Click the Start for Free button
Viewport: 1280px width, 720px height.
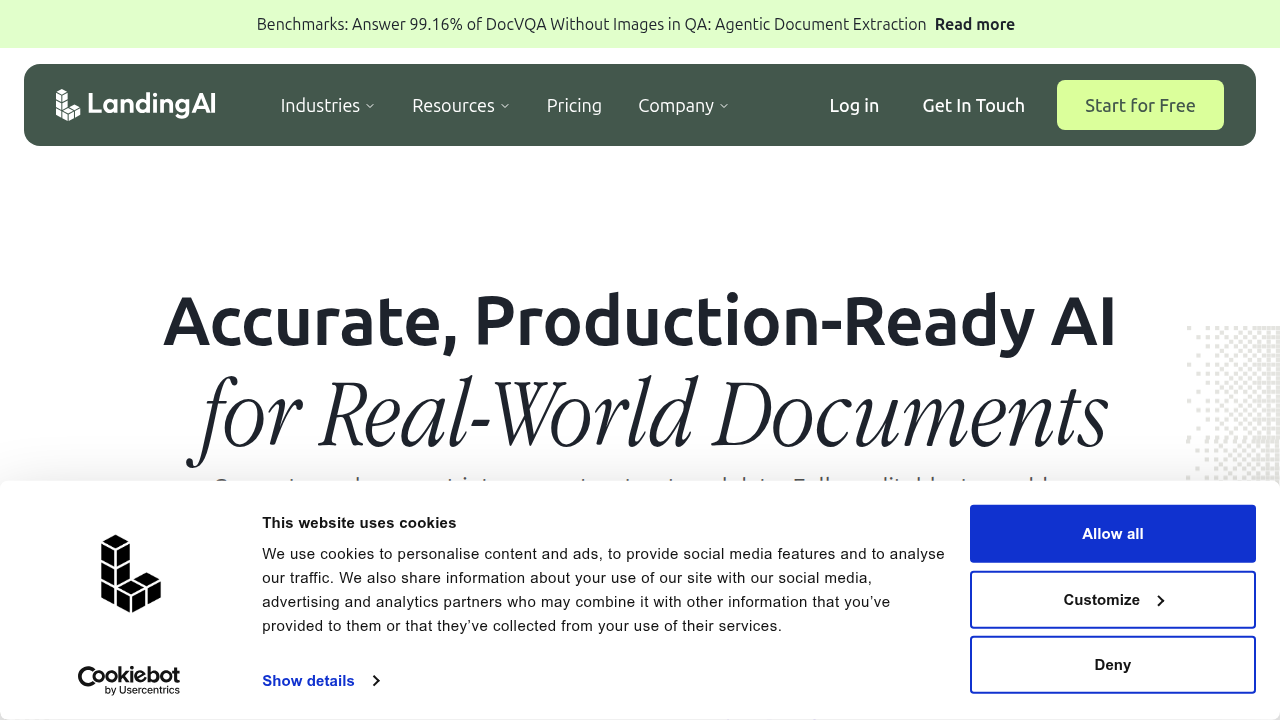coord(1140,105)
